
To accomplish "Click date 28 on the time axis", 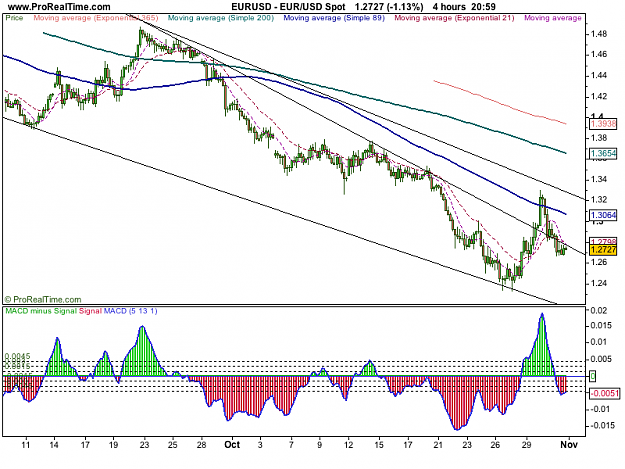I will 202,445.
